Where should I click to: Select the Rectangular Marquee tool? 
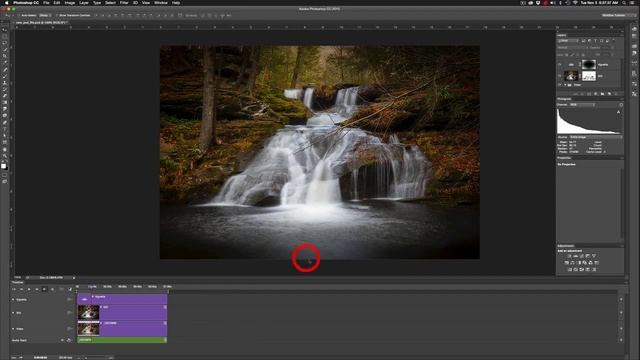(x=5, y=36)
